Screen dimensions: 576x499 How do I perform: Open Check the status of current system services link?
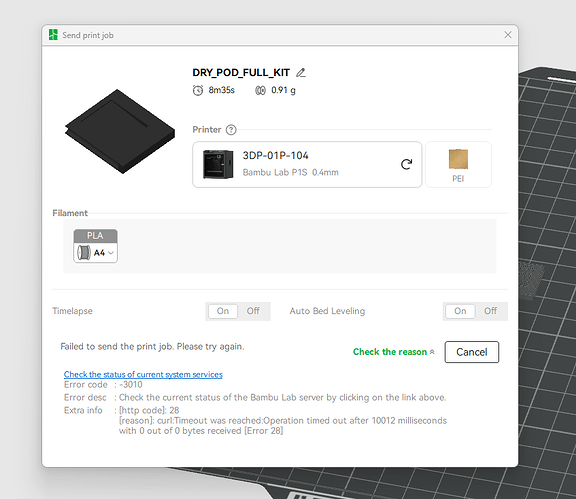point(143,374)
